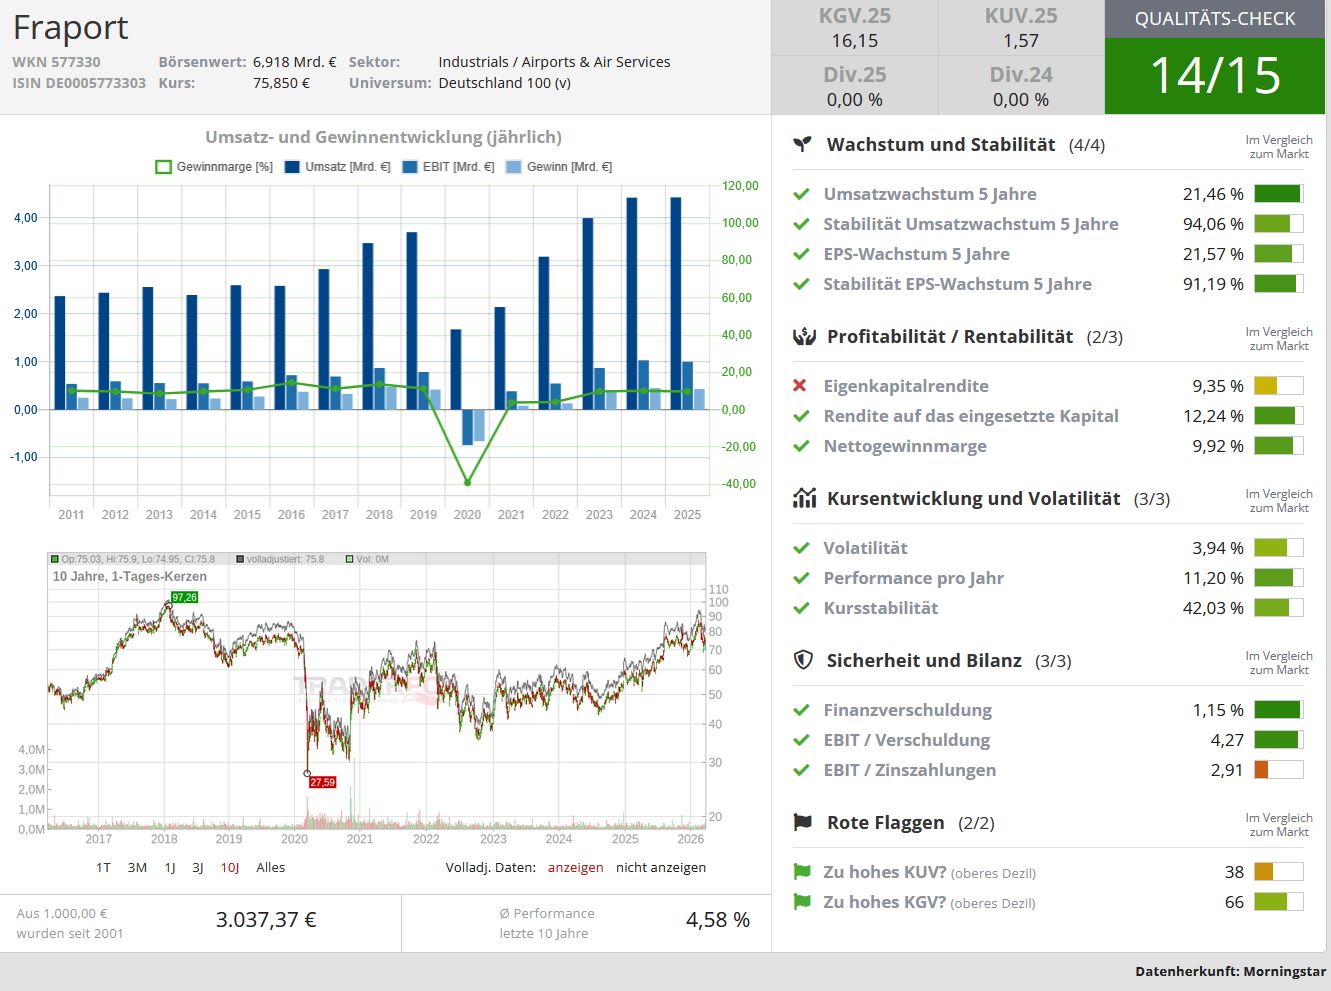The height and width of the screenshot is (991, 1331).
Task: Click the green flag beside Zu hohes KUV
Action: click(801, 872)
